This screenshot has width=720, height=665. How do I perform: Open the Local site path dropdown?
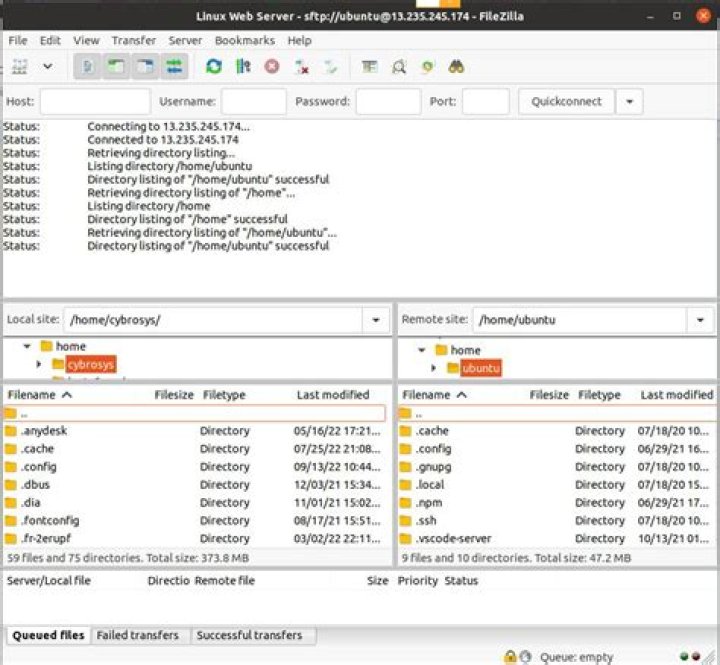point(376,320)
